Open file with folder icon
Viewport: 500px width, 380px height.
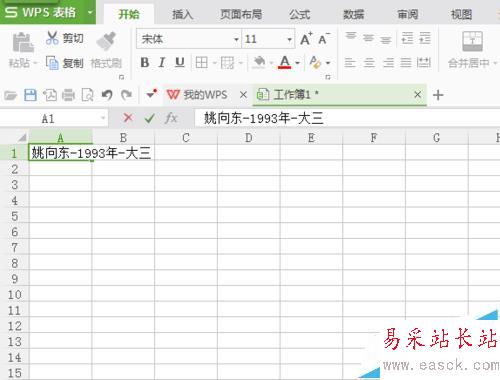point(10,95)
